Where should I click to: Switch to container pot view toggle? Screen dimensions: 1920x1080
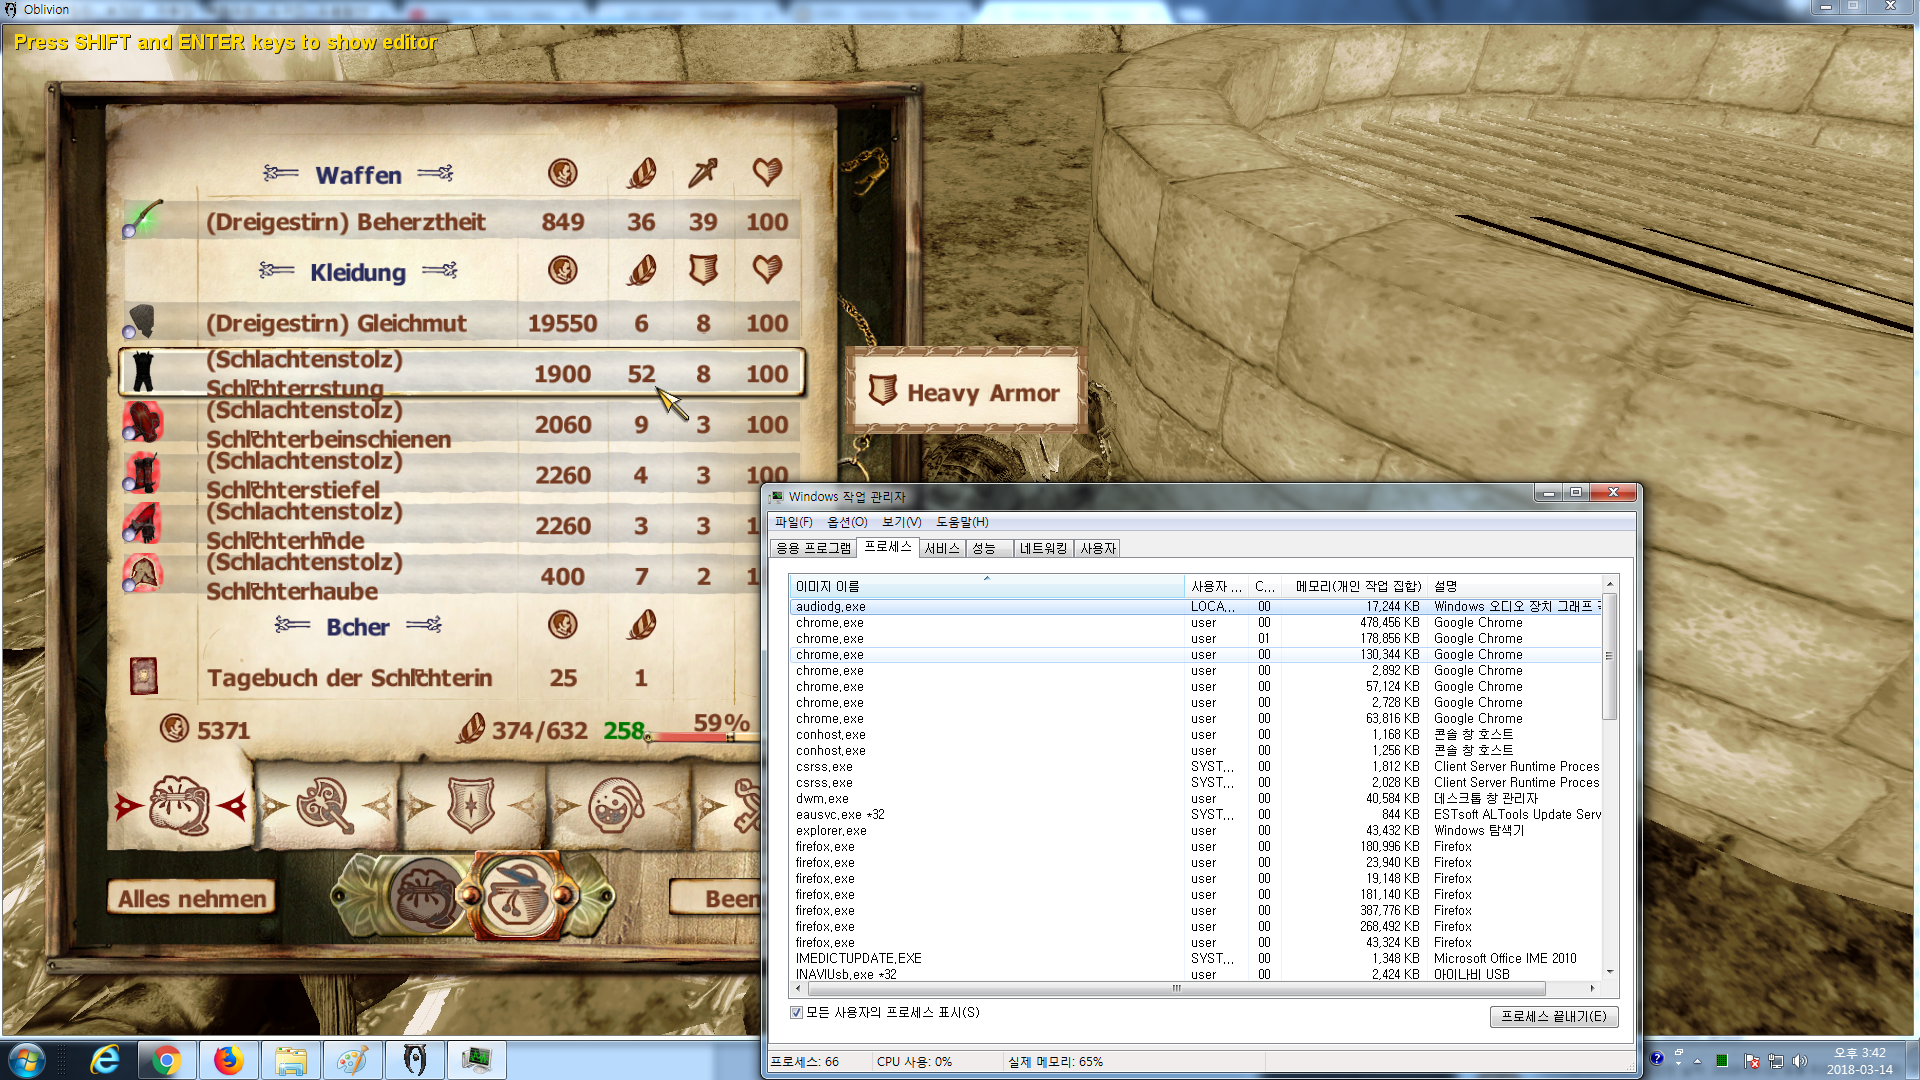517,896
